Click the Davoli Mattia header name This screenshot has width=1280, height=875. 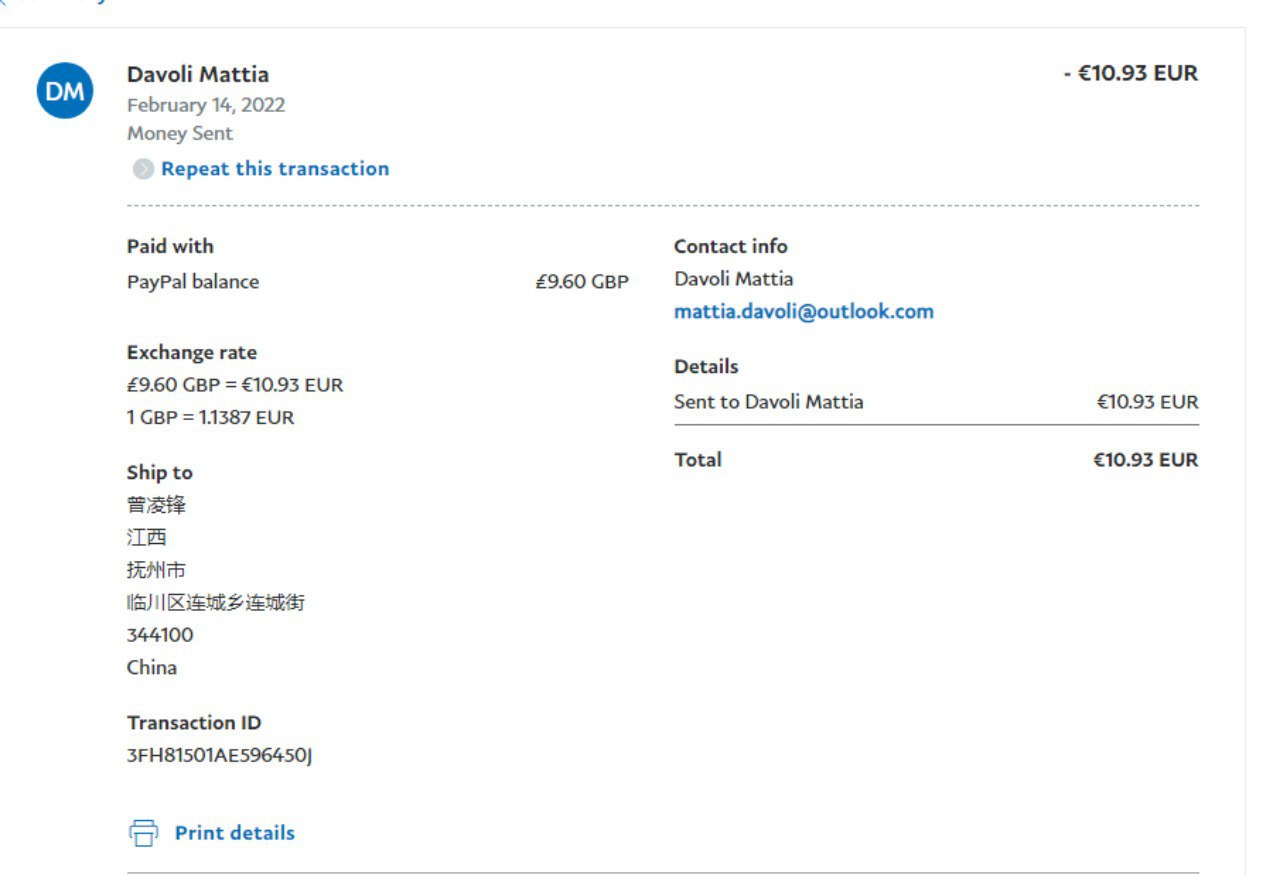click(198, 74)
